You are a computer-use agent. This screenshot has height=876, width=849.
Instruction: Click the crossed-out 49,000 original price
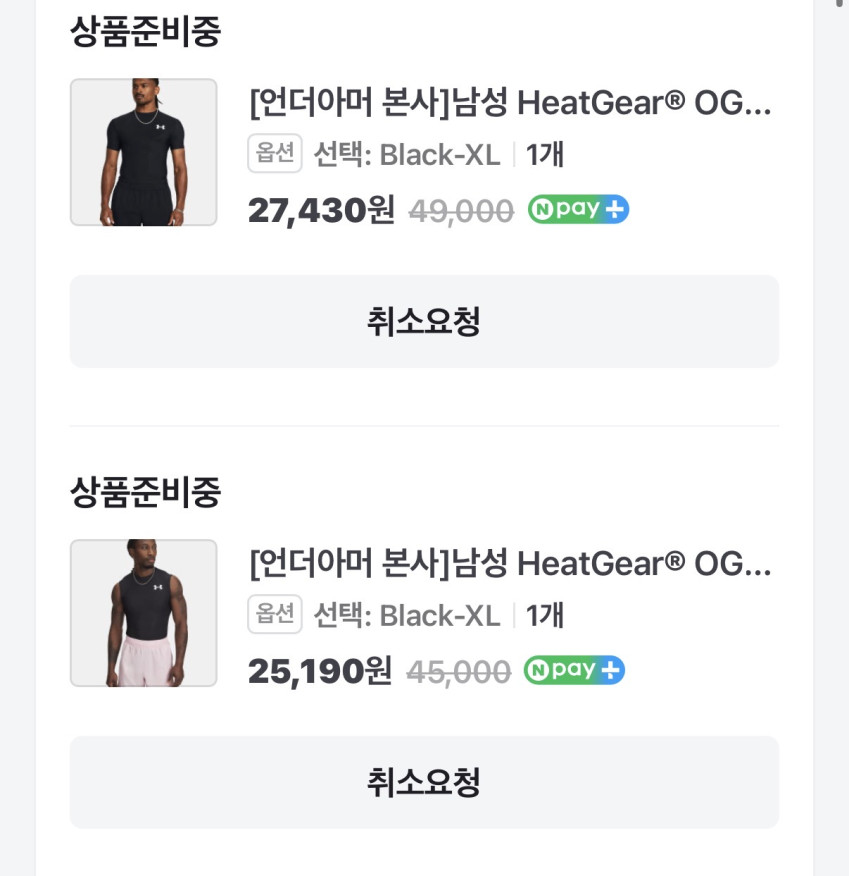(x=461, y=211)
